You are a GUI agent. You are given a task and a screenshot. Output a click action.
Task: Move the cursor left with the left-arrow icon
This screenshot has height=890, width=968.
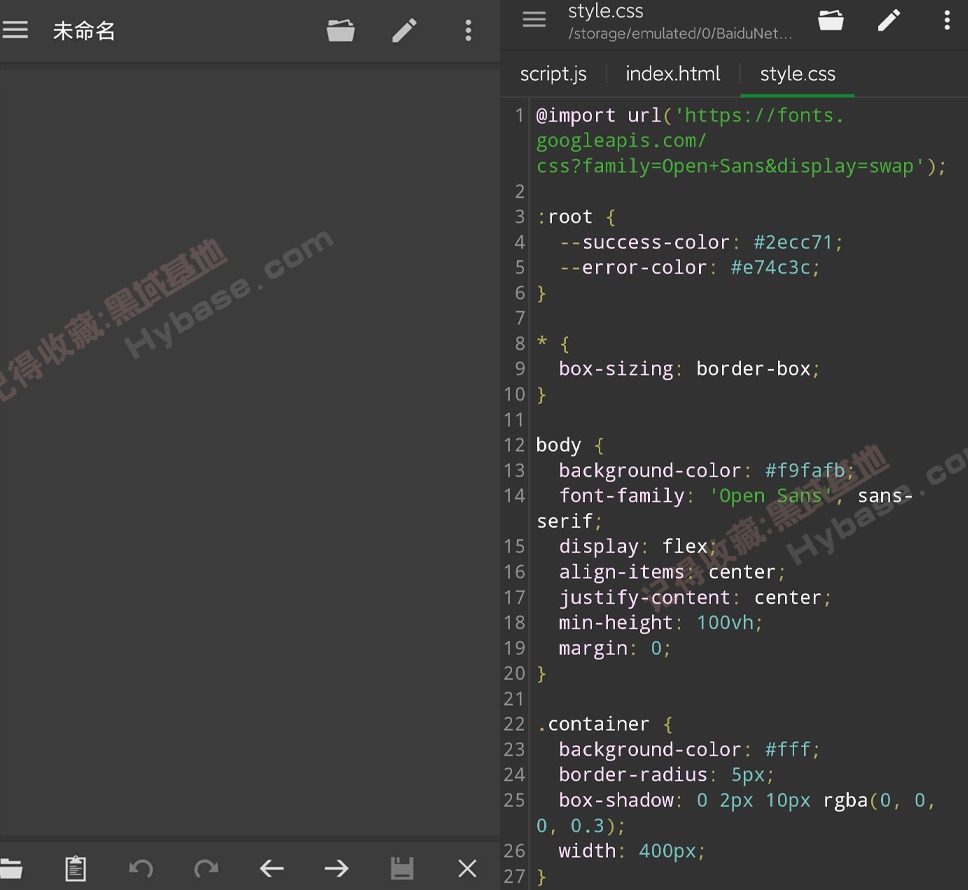[x=271, y=868]
